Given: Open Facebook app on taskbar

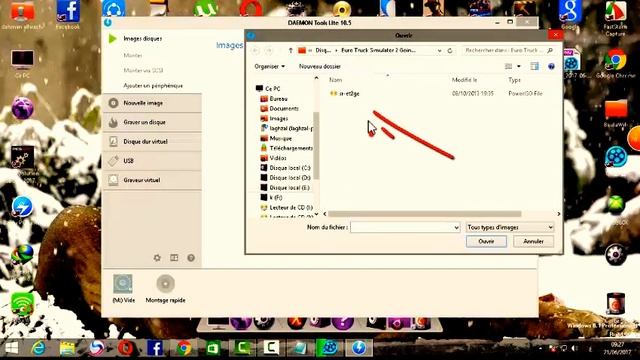Looking at the screenshot, I should tap(155, 348).
